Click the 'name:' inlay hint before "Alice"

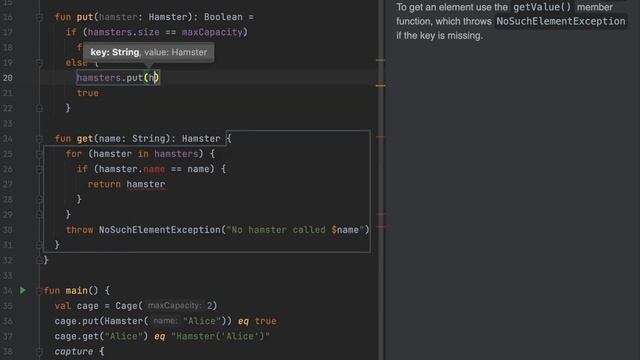(165, 321)
